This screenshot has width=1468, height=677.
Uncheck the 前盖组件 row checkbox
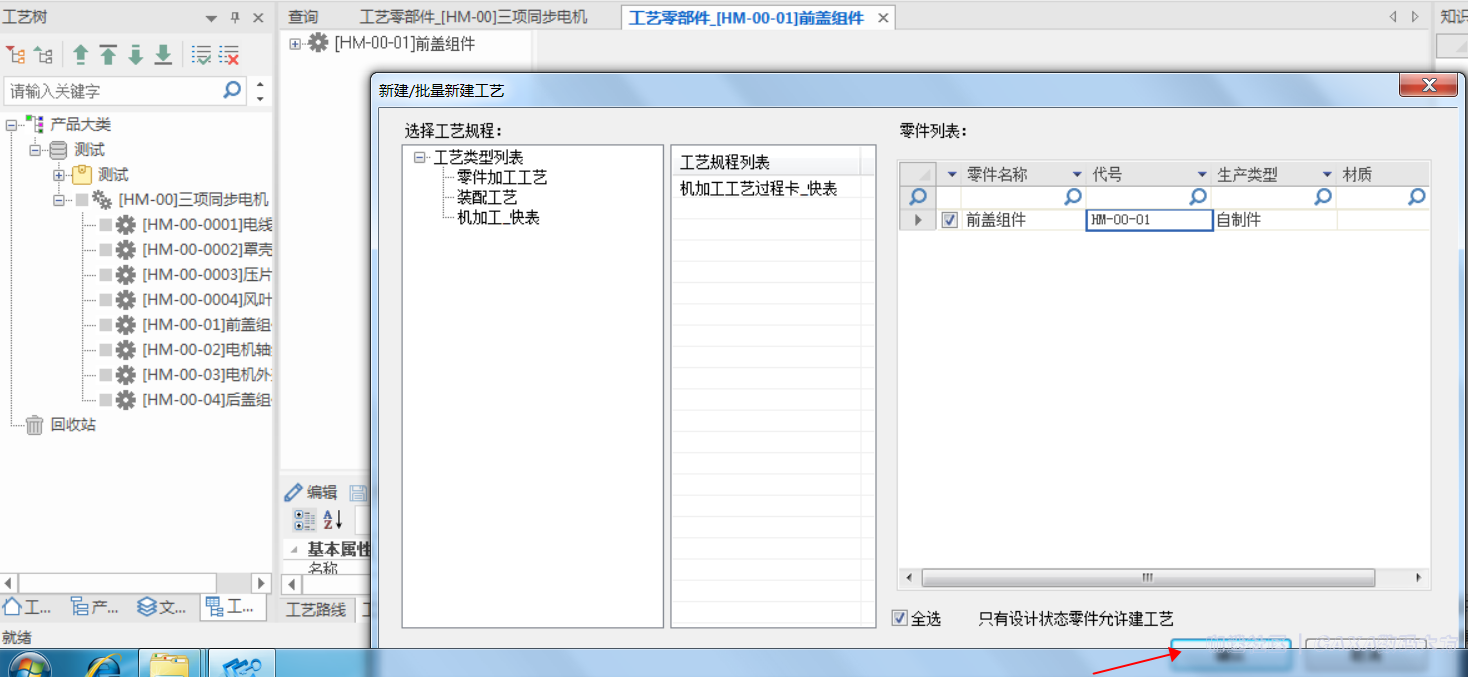(950, 220)
